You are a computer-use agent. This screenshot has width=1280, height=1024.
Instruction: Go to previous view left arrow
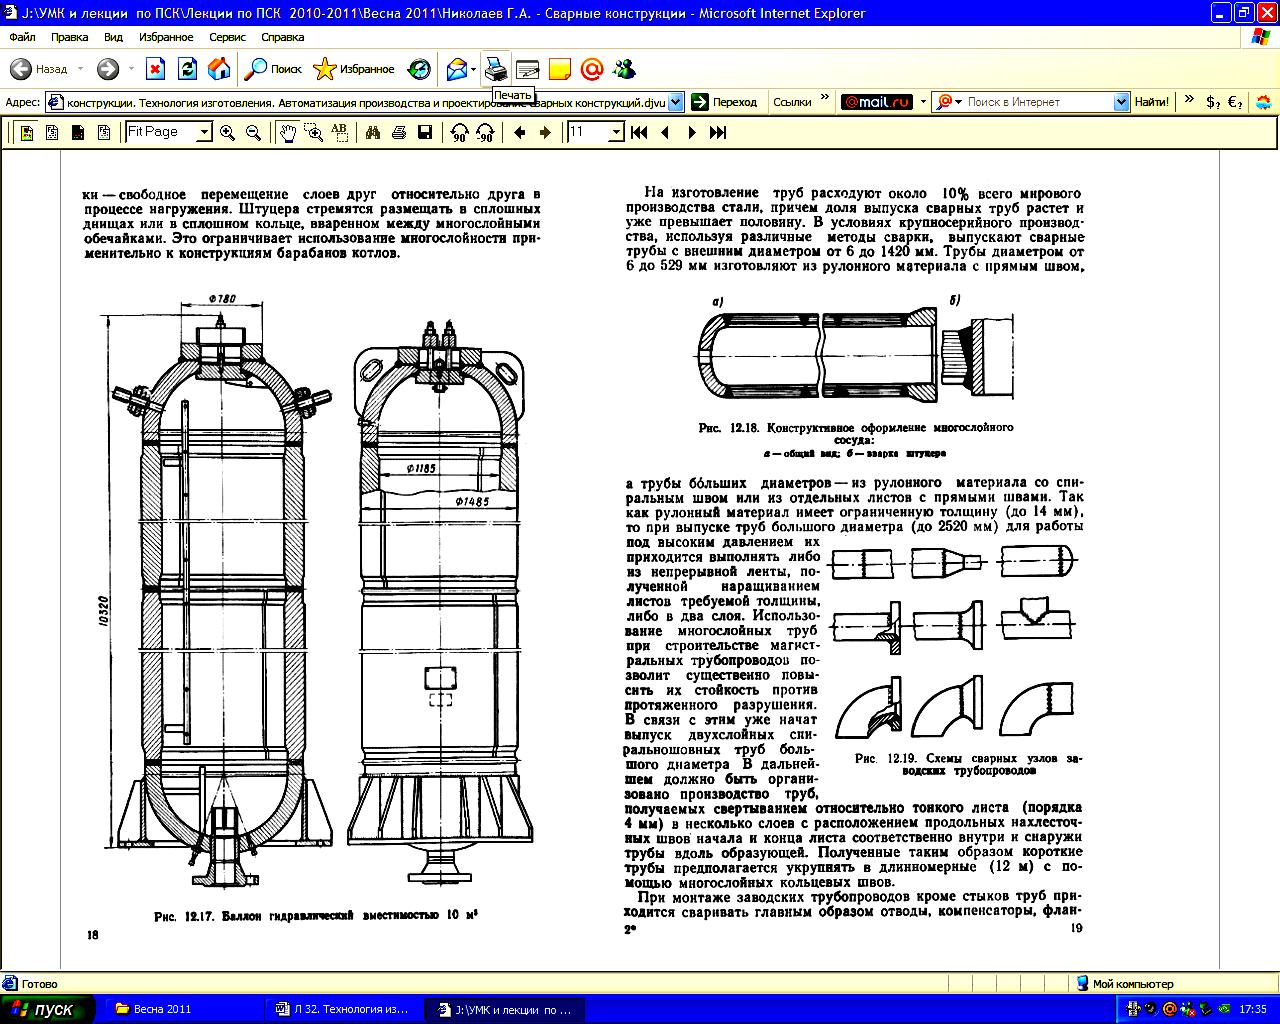(520, 132)
